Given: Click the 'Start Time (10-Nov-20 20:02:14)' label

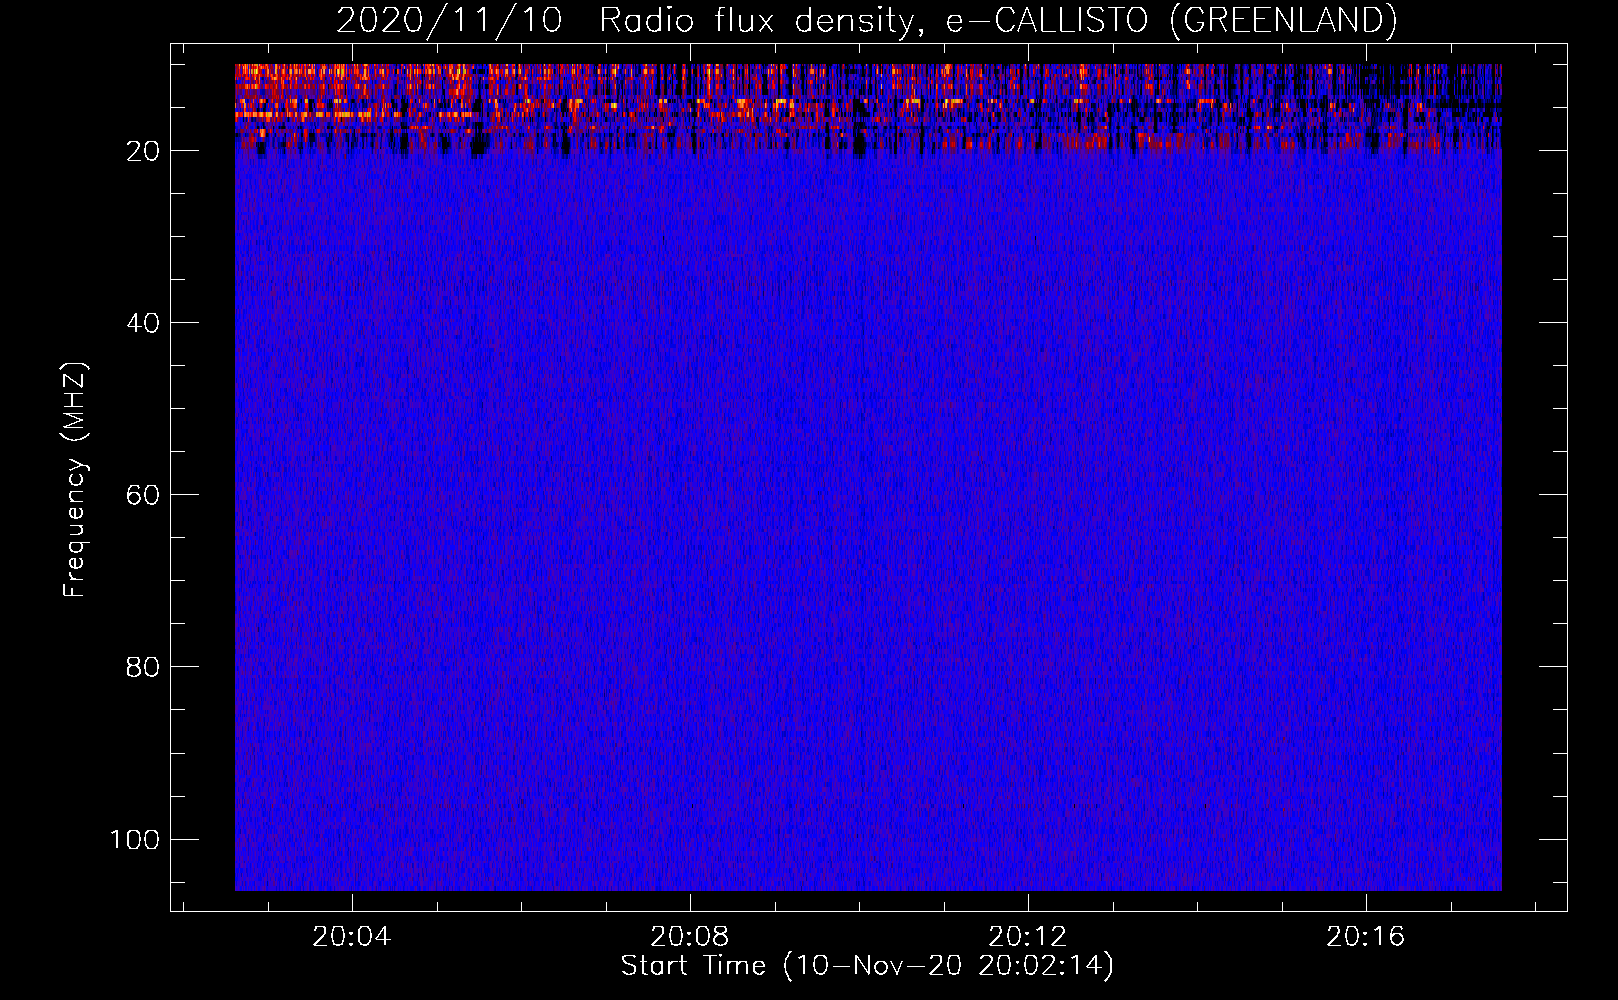Looking at the screenshot, I should click(x=867, y=966).
